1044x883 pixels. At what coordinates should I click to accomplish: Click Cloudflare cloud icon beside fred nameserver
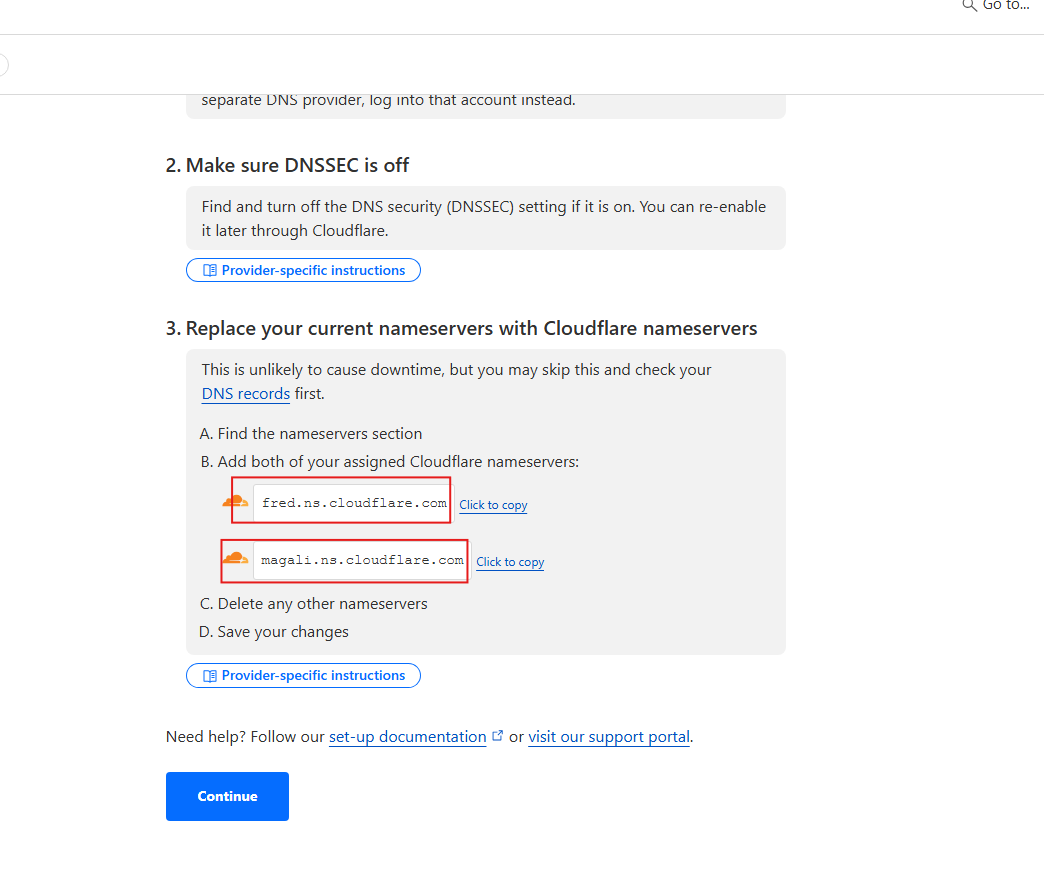[235, 502]
